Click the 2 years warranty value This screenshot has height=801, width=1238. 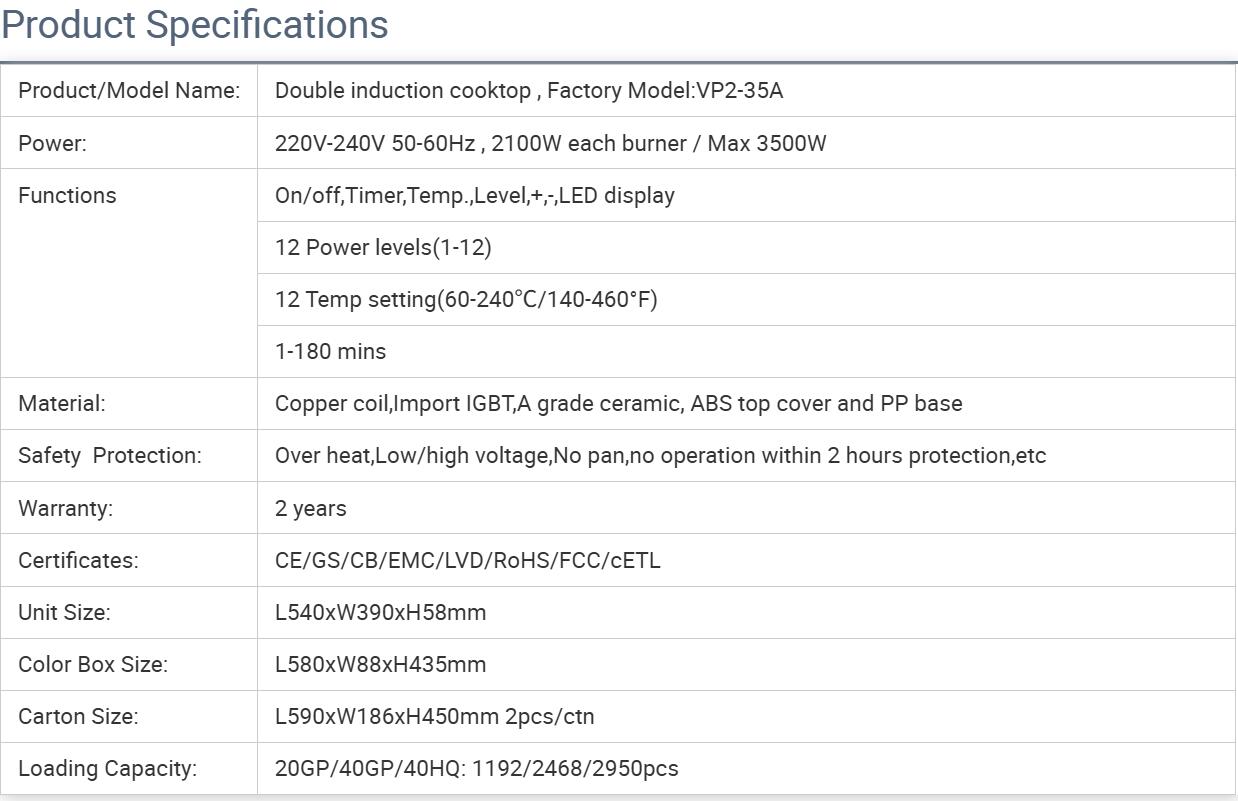tap(311, 508)
